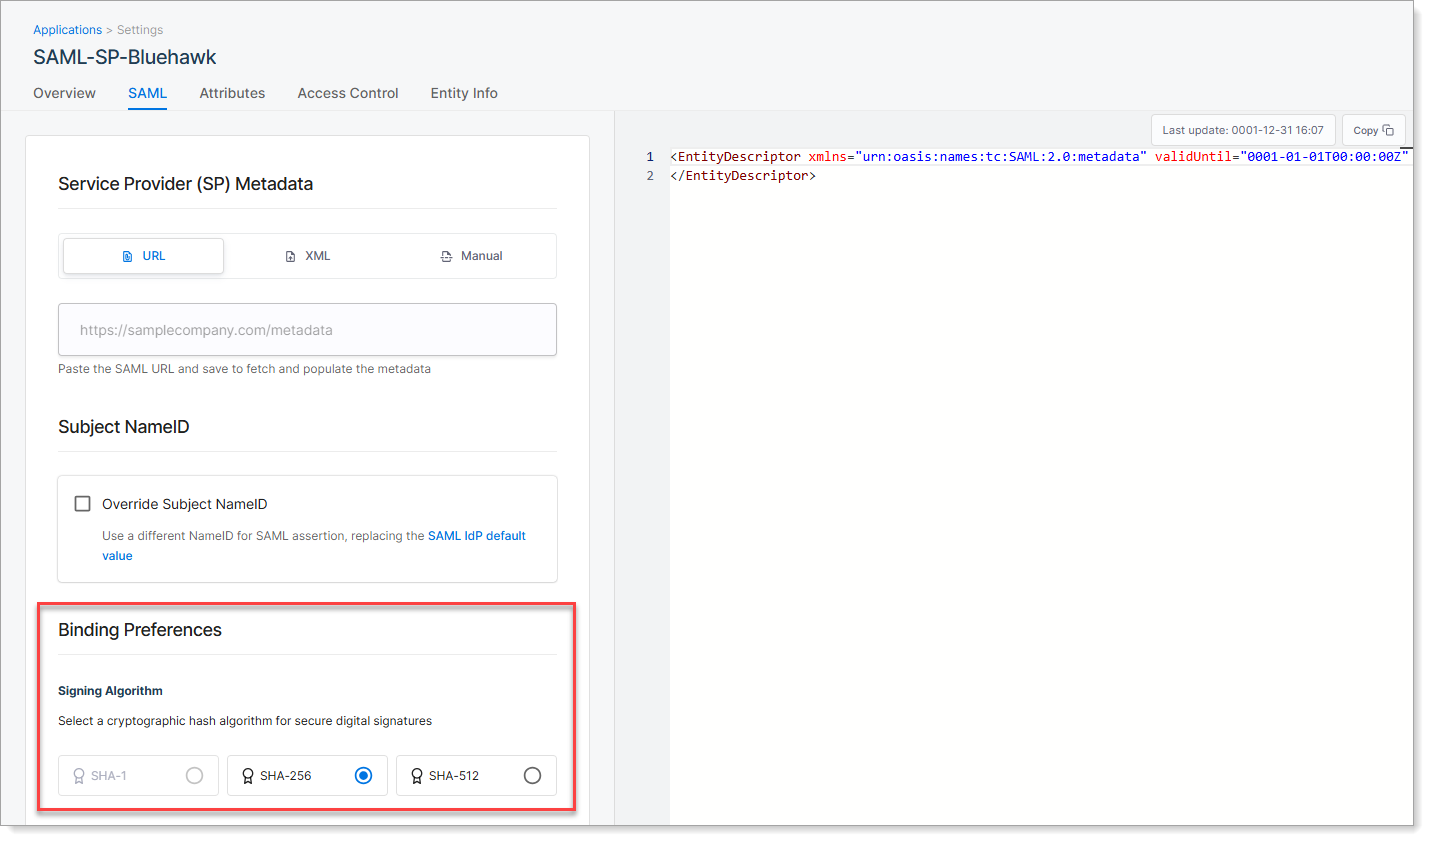
Task: Go to the Access Control tab
Action: click(348, 93)
